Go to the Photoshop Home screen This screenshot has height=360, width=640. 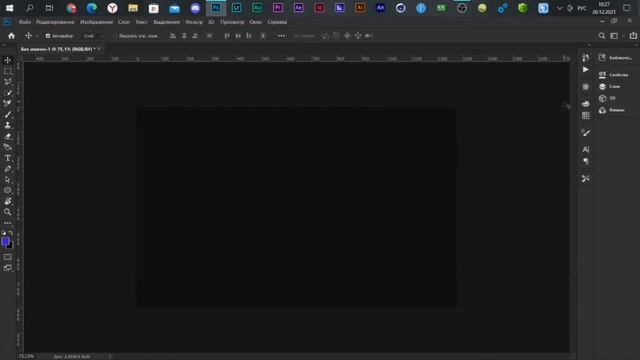(x=11, y=36)
